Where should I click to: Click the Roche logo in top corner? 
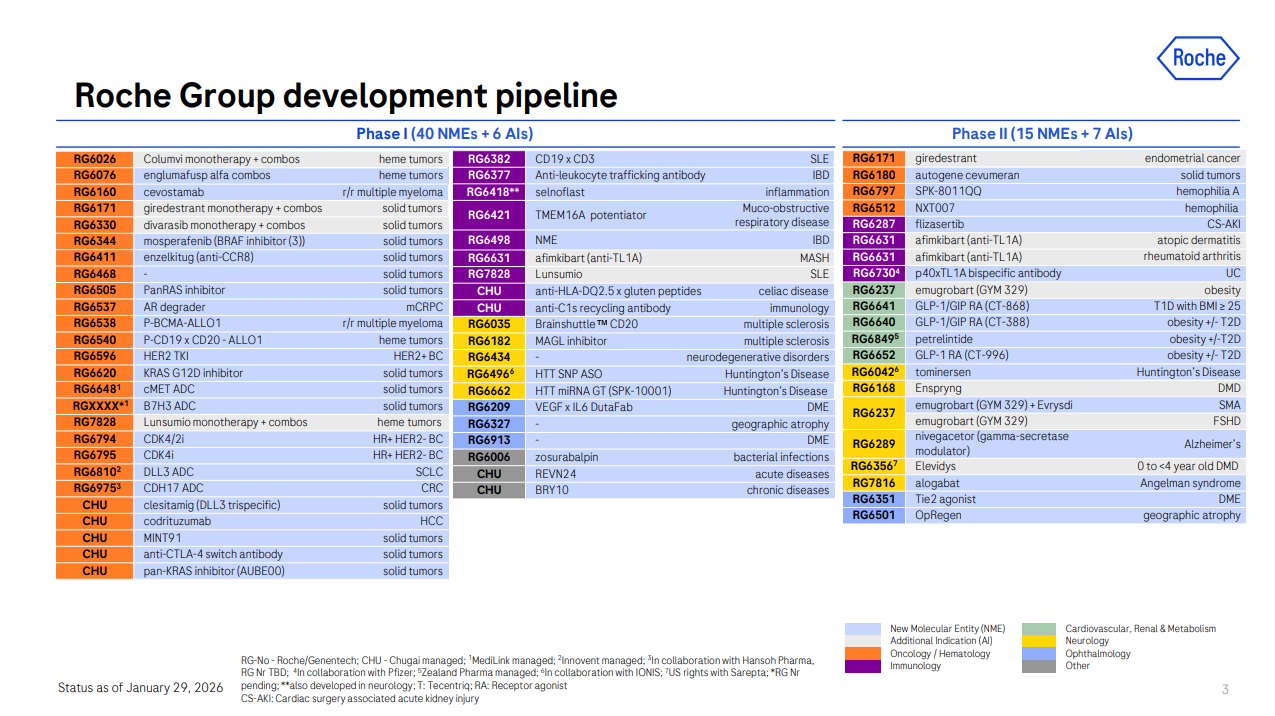(x=1198, y=58)
